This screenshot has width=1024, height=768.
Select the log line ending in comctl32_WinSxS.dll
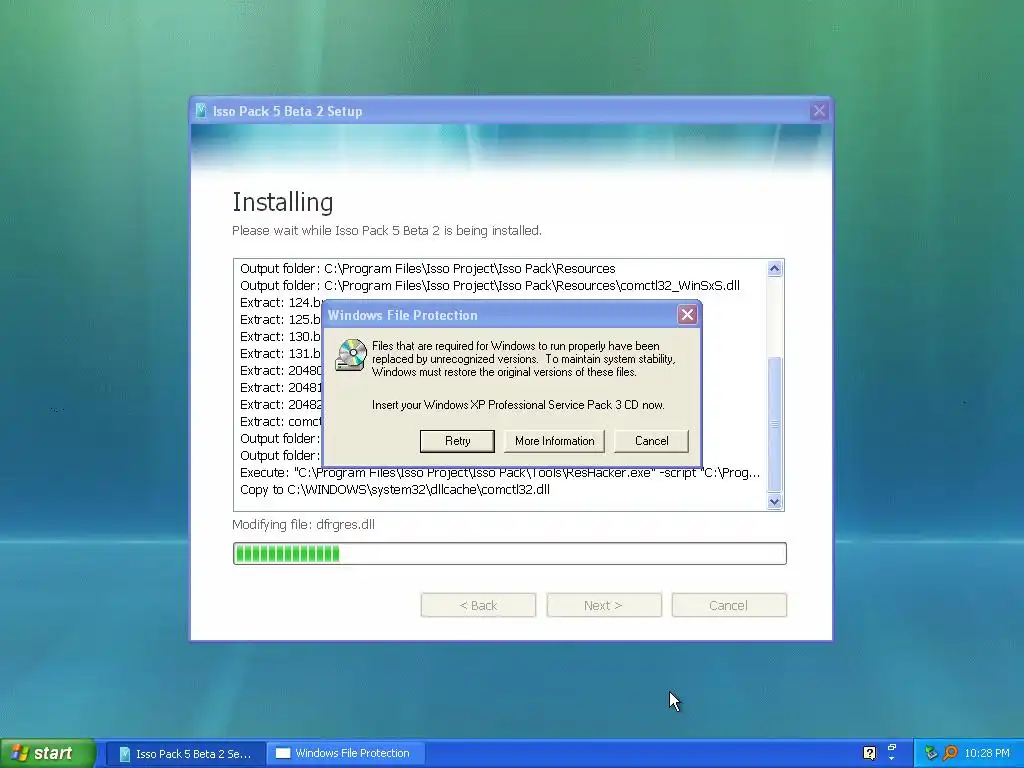click(490, 285)
